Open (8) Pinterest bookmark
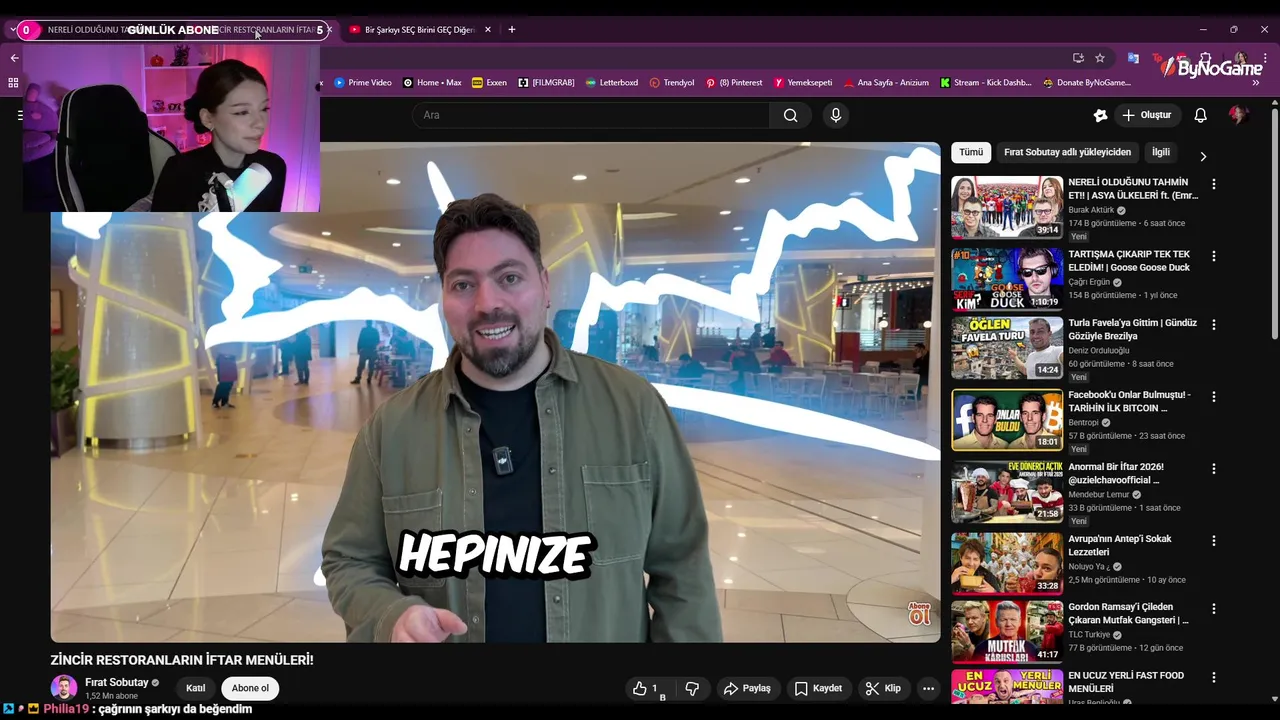This screenshot has height=720, width=1280. click(x=733, y=83)
